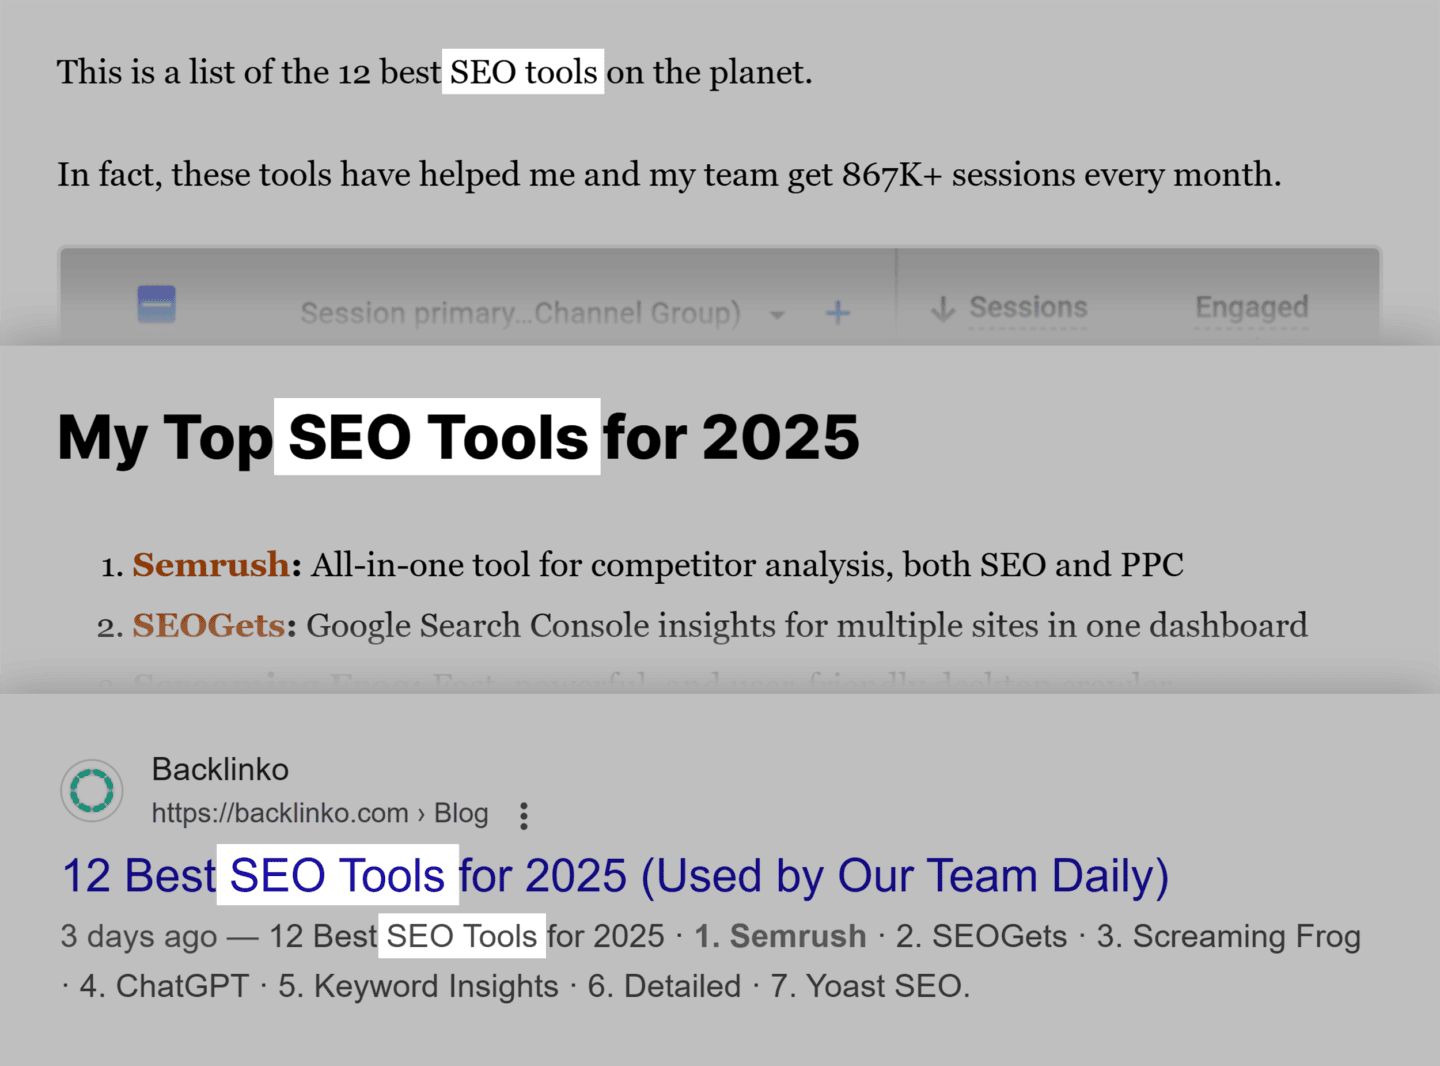Toggle the blue select-all checkbox in table header

pyautogui.click(x=156, y=304)
